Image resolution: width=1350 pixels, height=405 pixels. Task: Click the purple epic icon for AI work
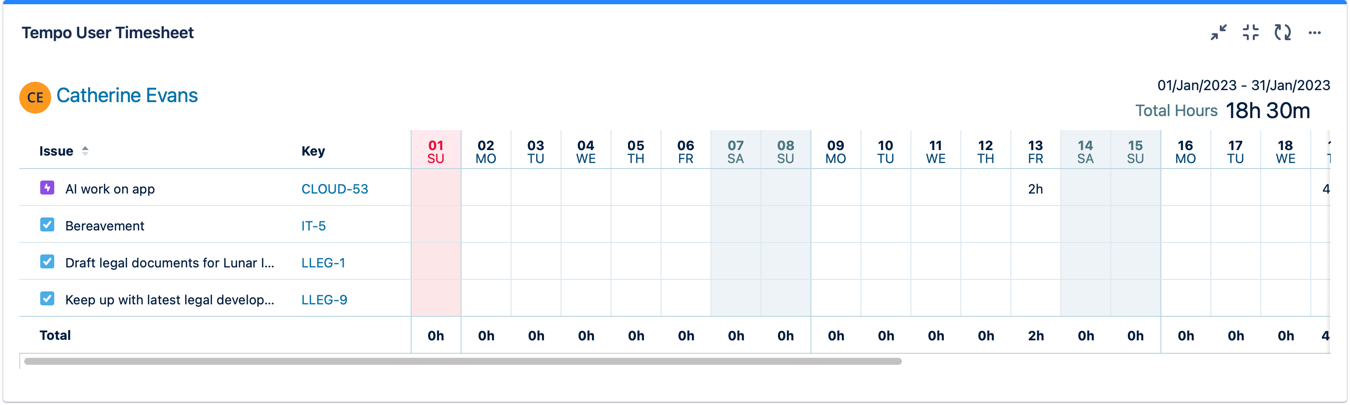[x=47, y=188]
